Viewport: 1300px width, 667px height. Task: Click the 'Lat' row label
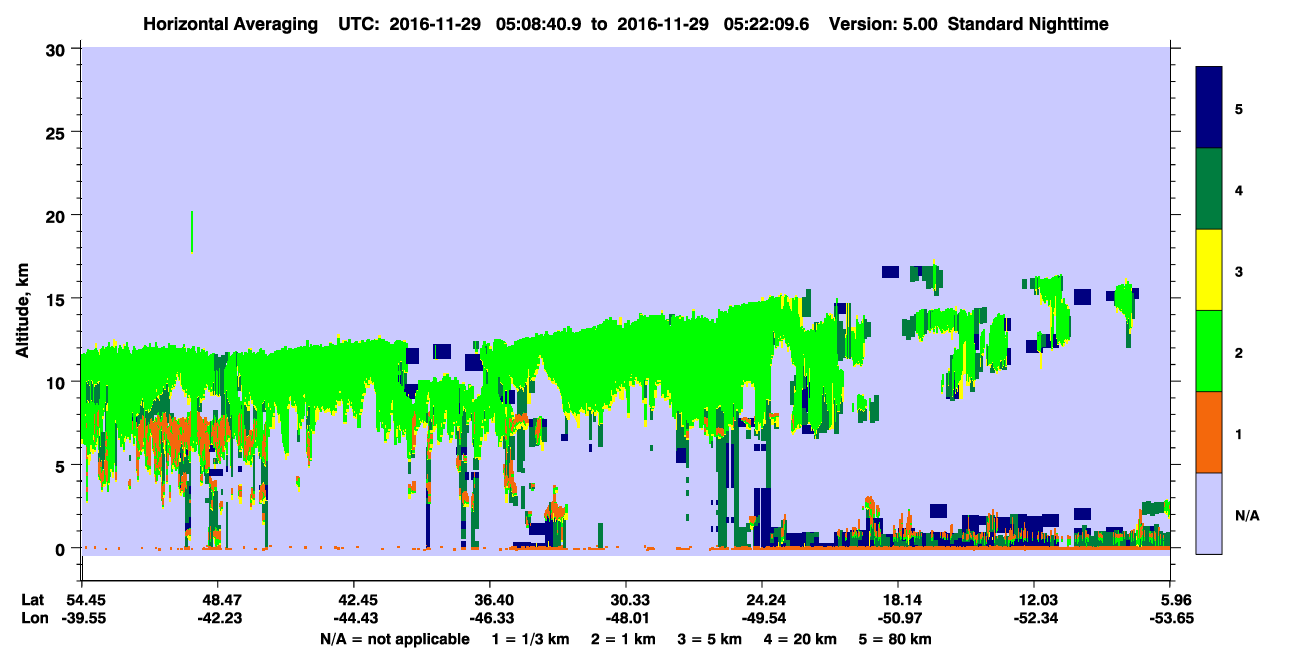[33, 600]
